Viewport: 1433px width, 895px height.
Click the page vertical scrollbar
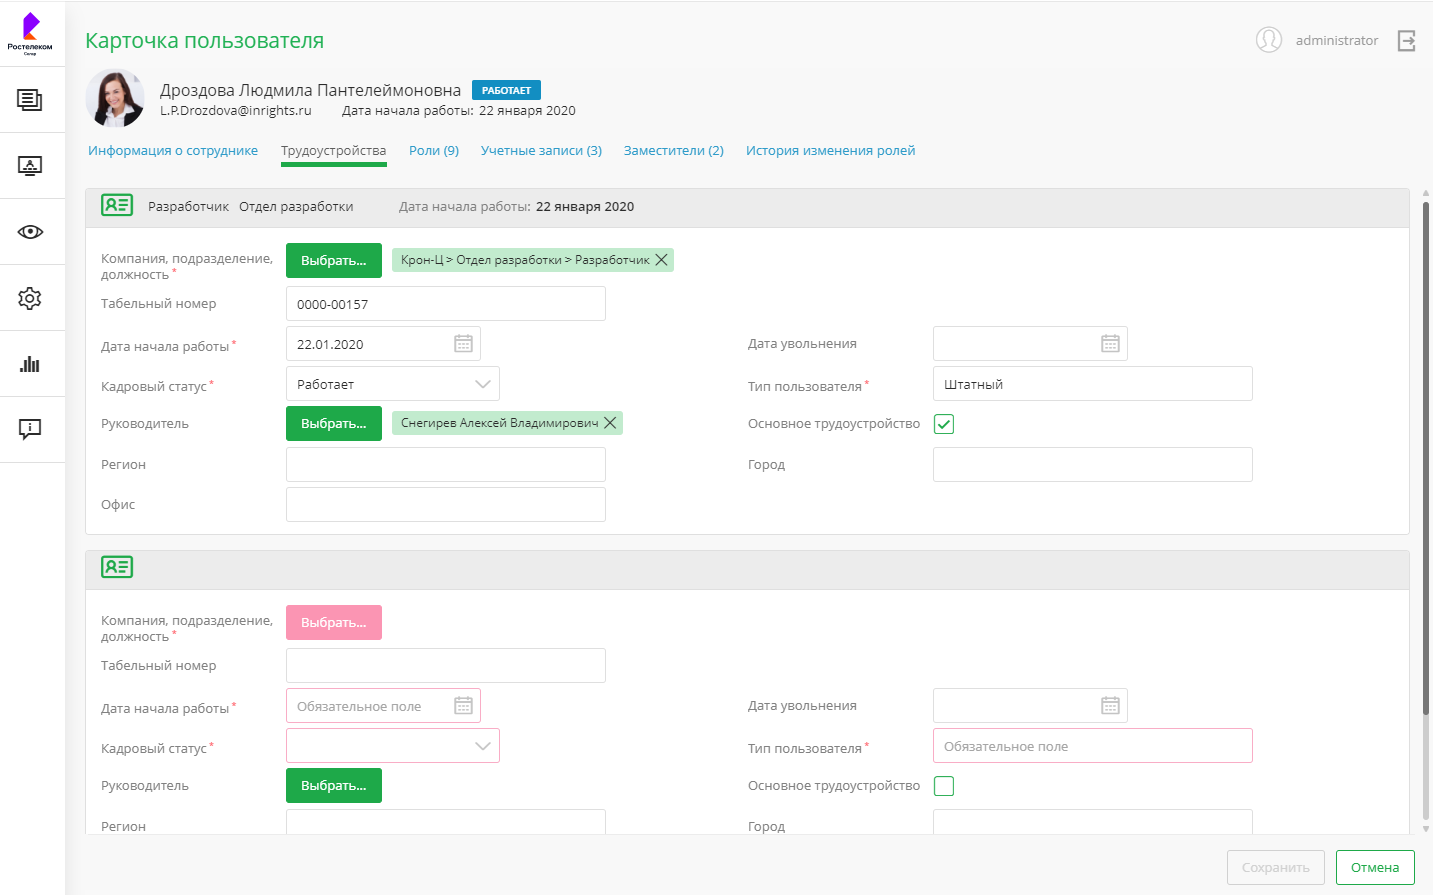(1426, 460)
